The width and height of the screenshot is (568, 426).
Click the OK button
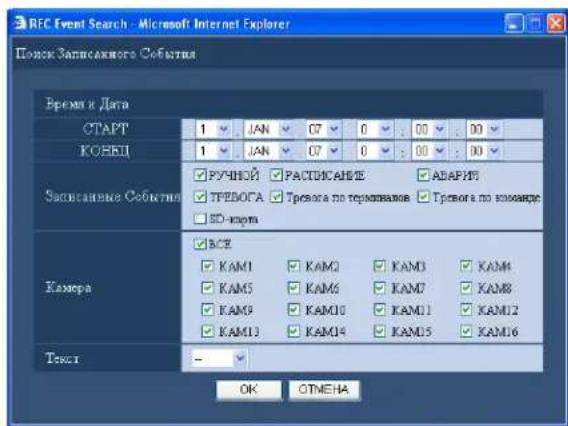coord(248,390)
